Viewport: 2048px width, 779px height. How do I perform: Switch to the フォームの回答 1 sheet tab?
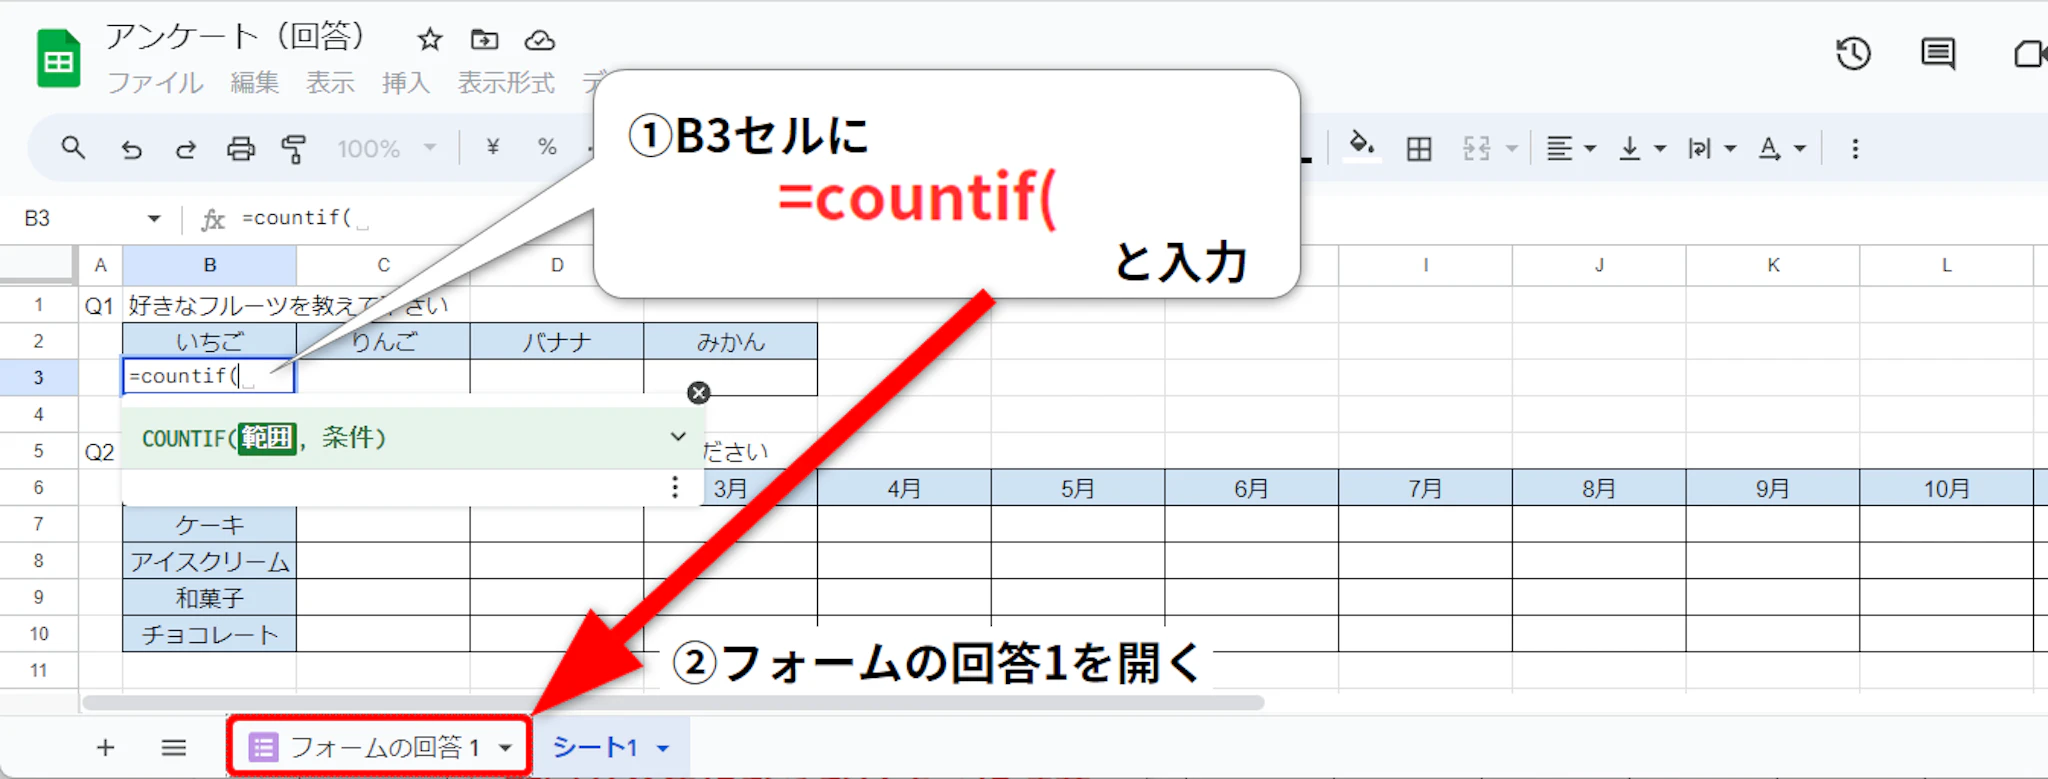377,747
